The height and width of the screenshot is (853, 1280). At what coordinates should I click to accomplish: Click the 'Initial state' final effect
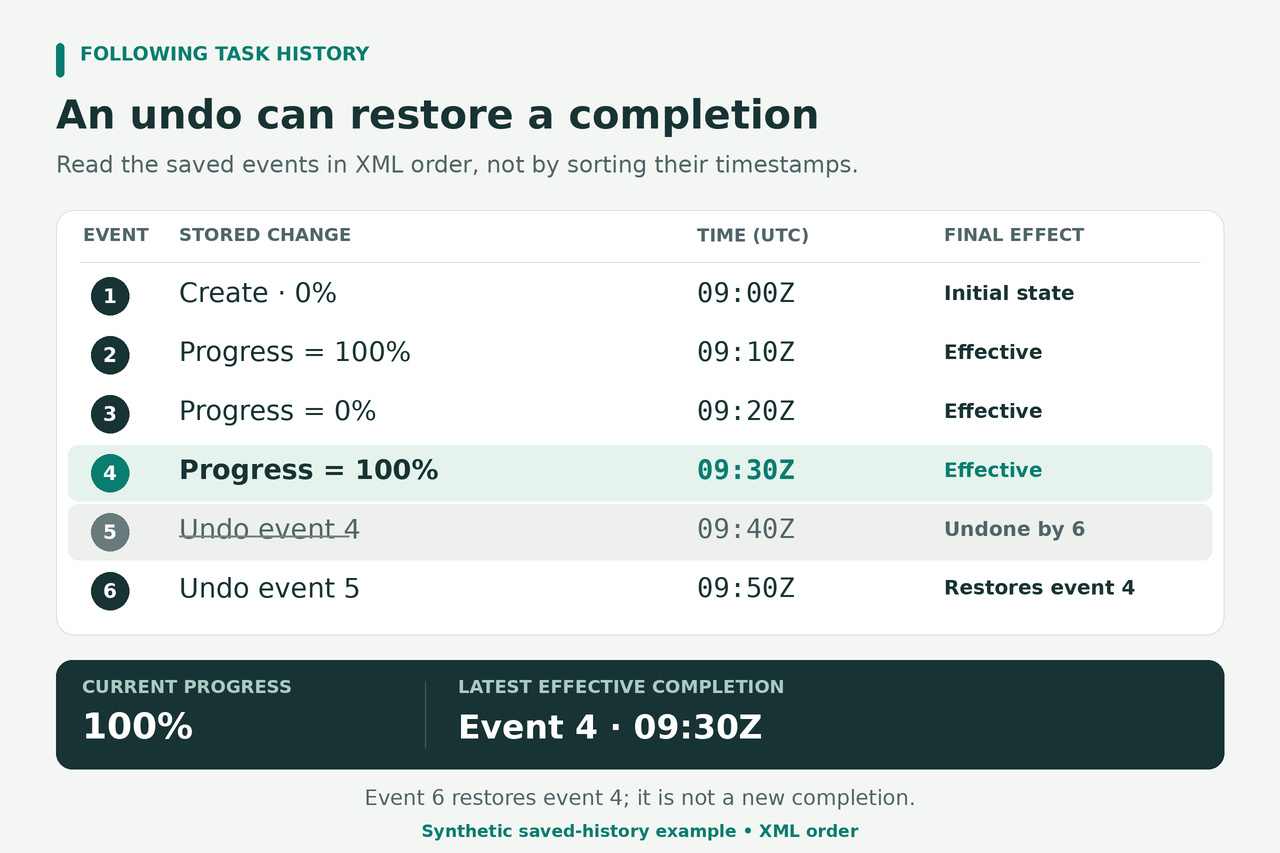pos(1009,293)
